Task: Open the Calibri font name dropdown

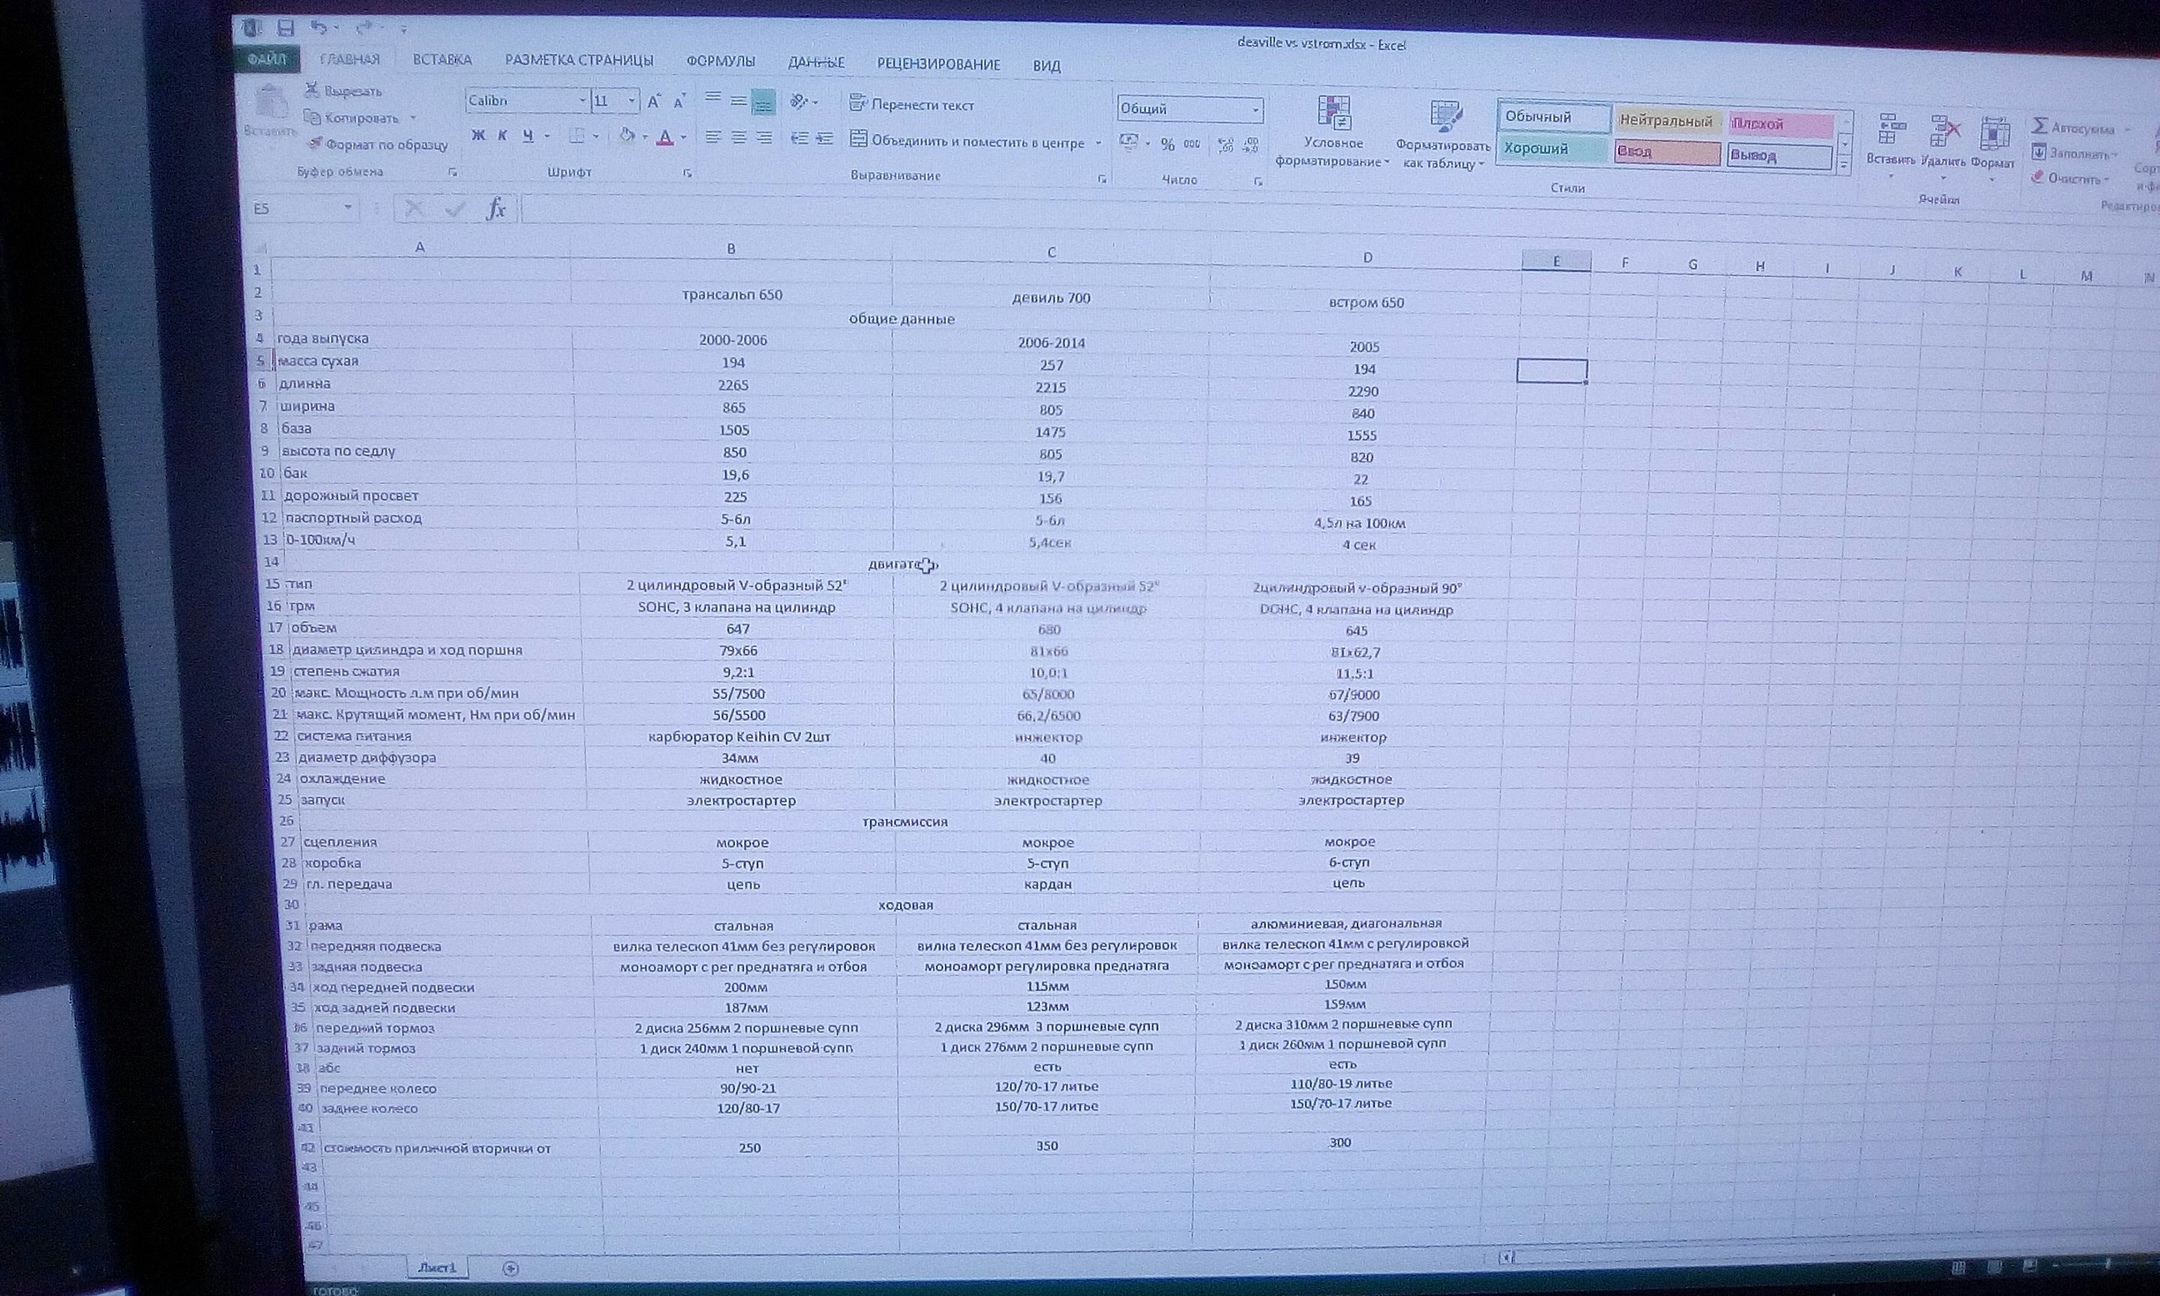Action: click(x=582, y=100)
